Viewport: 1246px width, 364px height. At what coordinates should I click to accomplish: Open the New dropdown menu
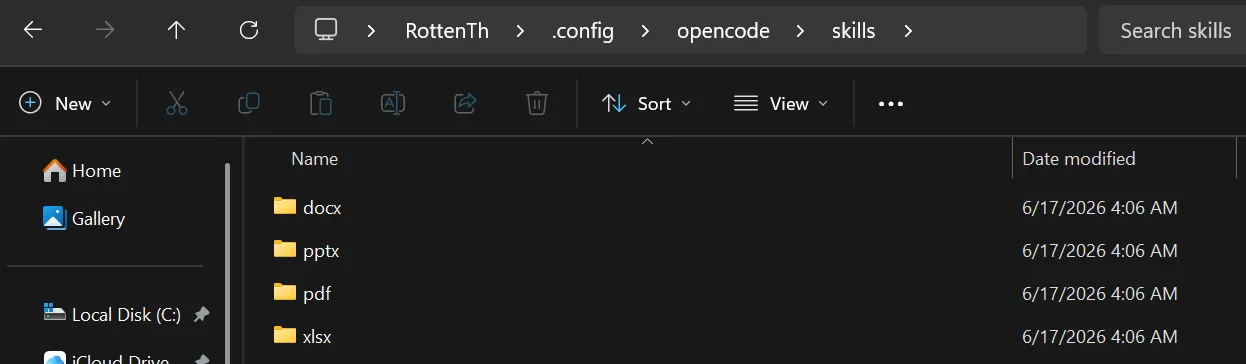[x=66, y=103]
